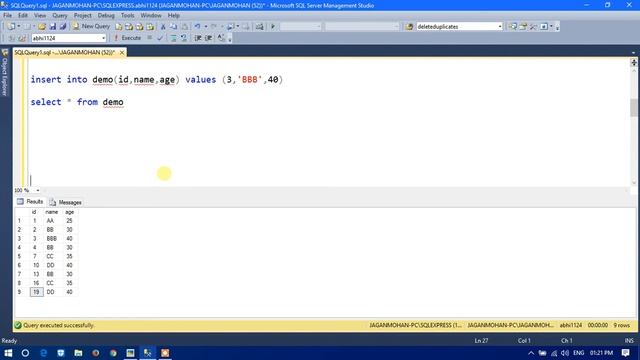Click the Find in Files icon
This screenshot has height=360, width=640.
coord(409,27)
